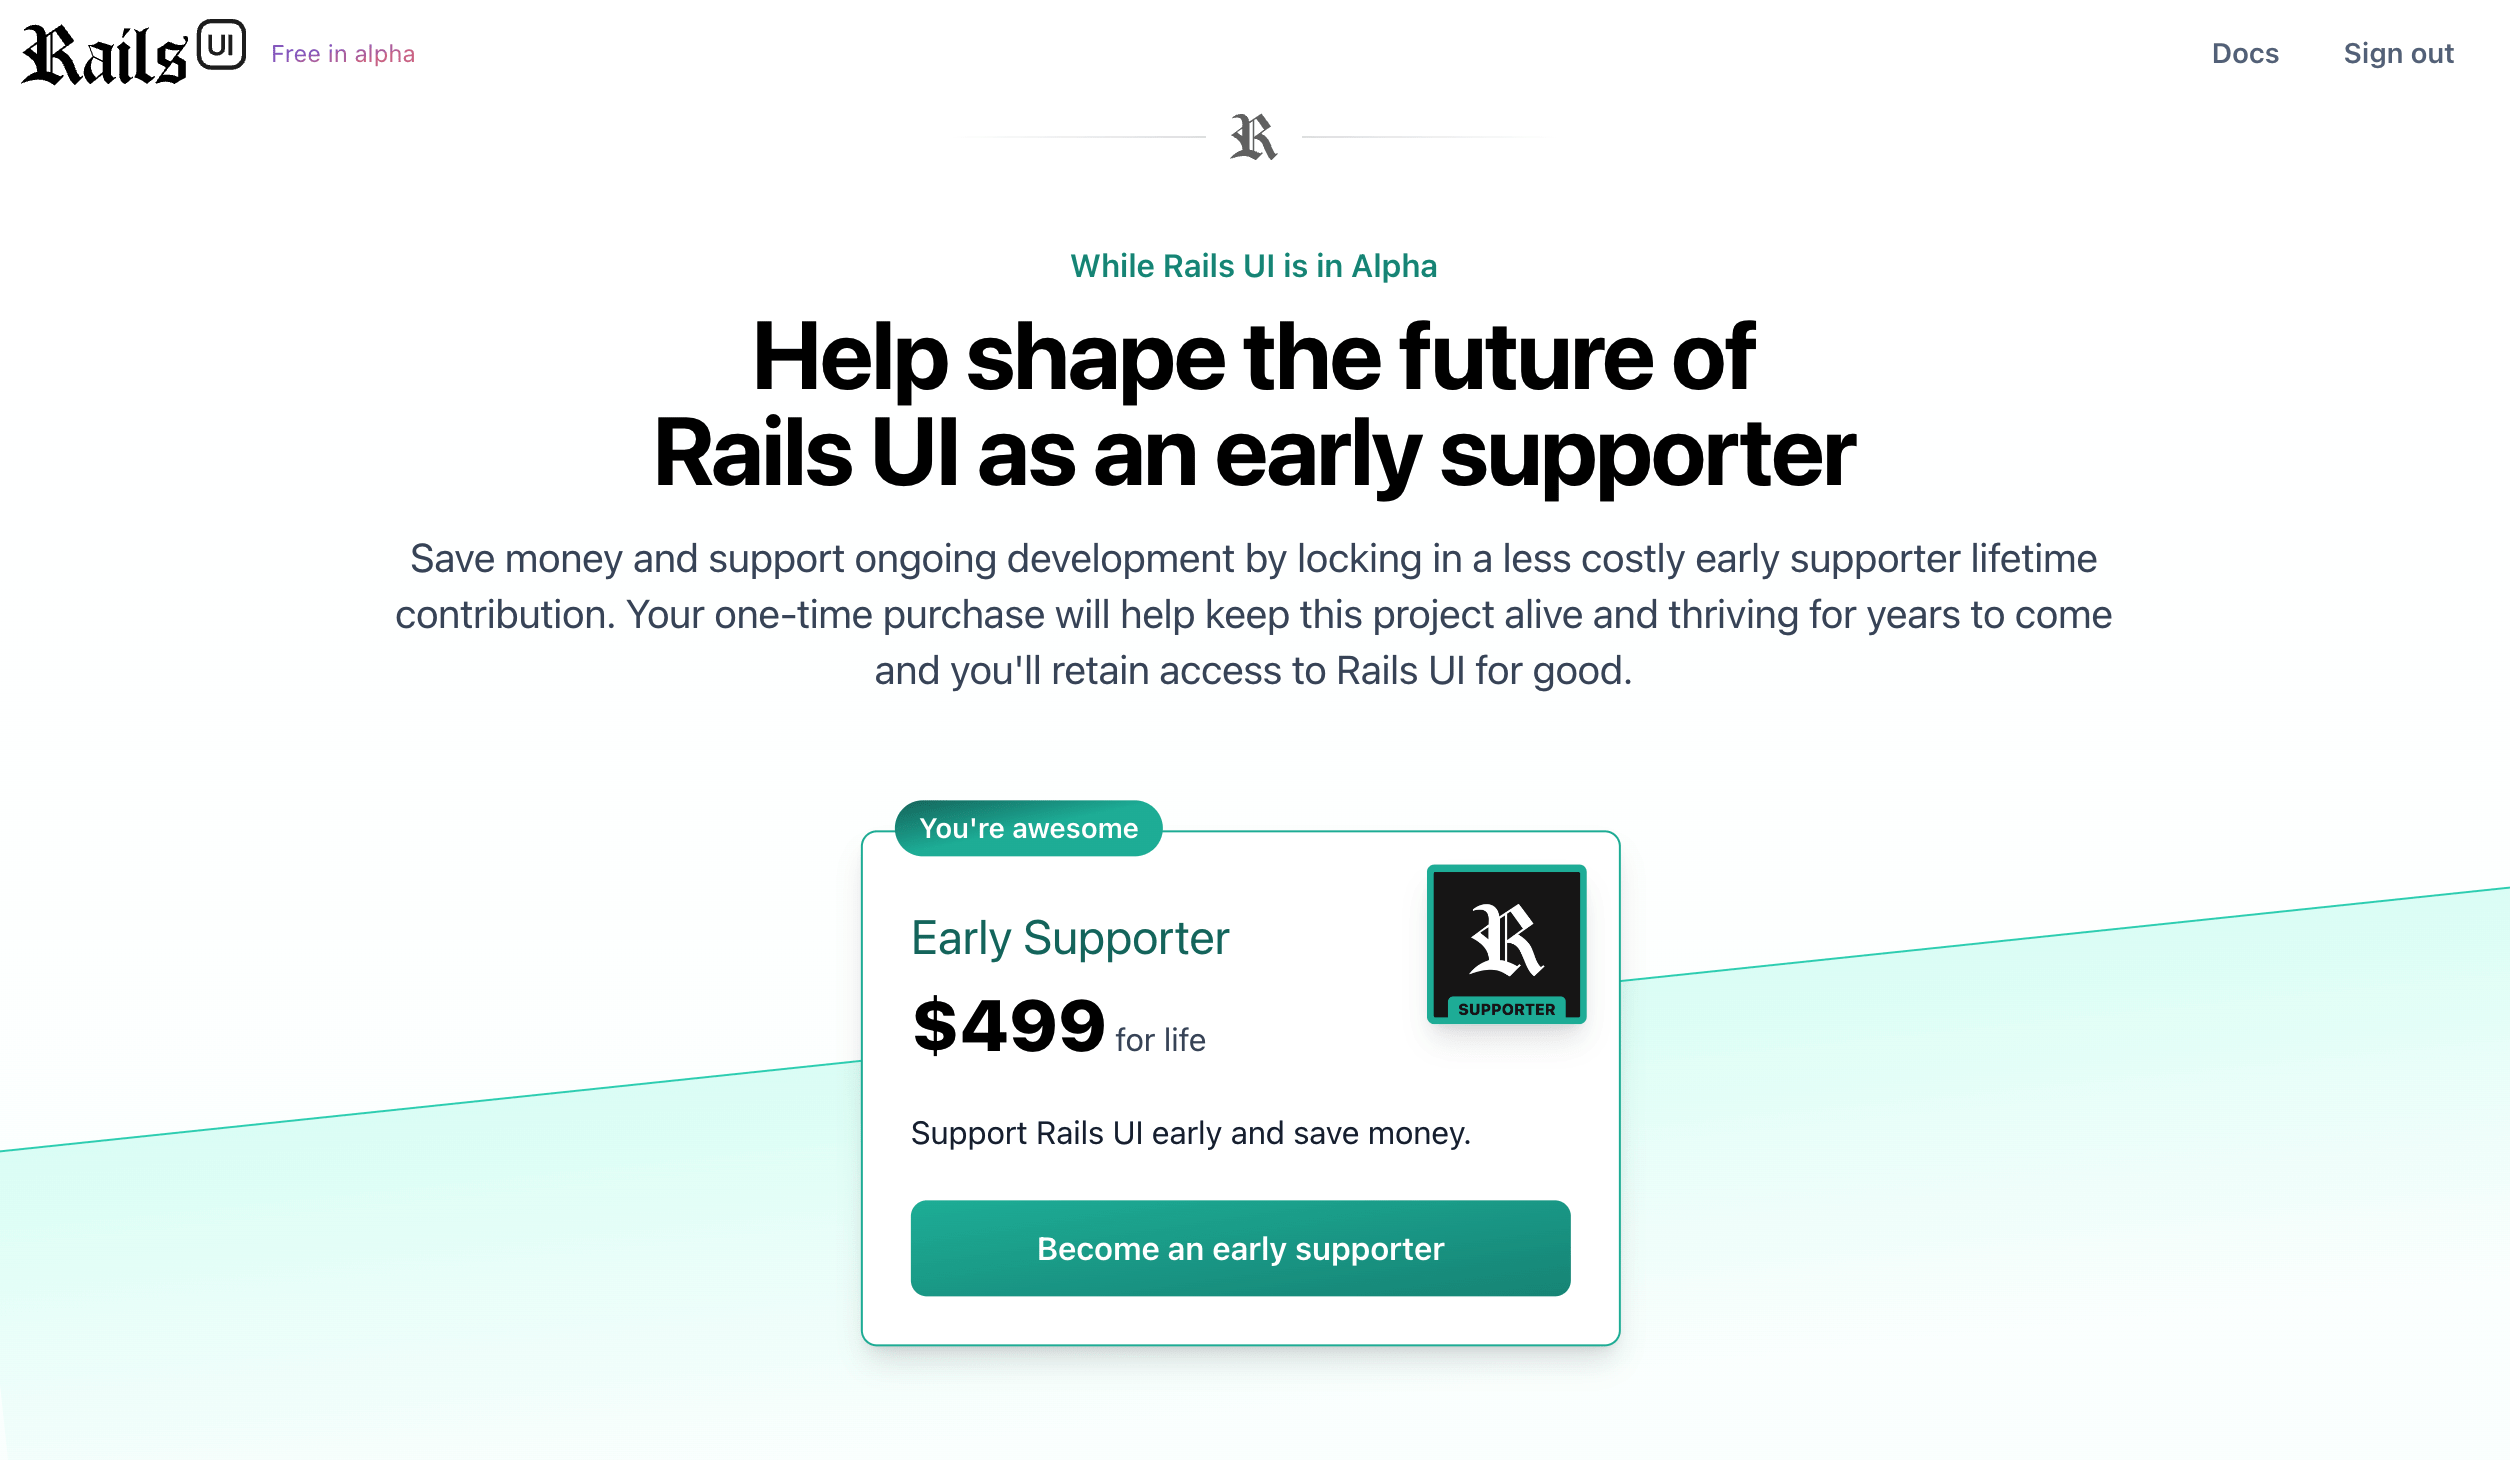
Task: Click Support Rails UI early description text
Action: [1191, 1133]
